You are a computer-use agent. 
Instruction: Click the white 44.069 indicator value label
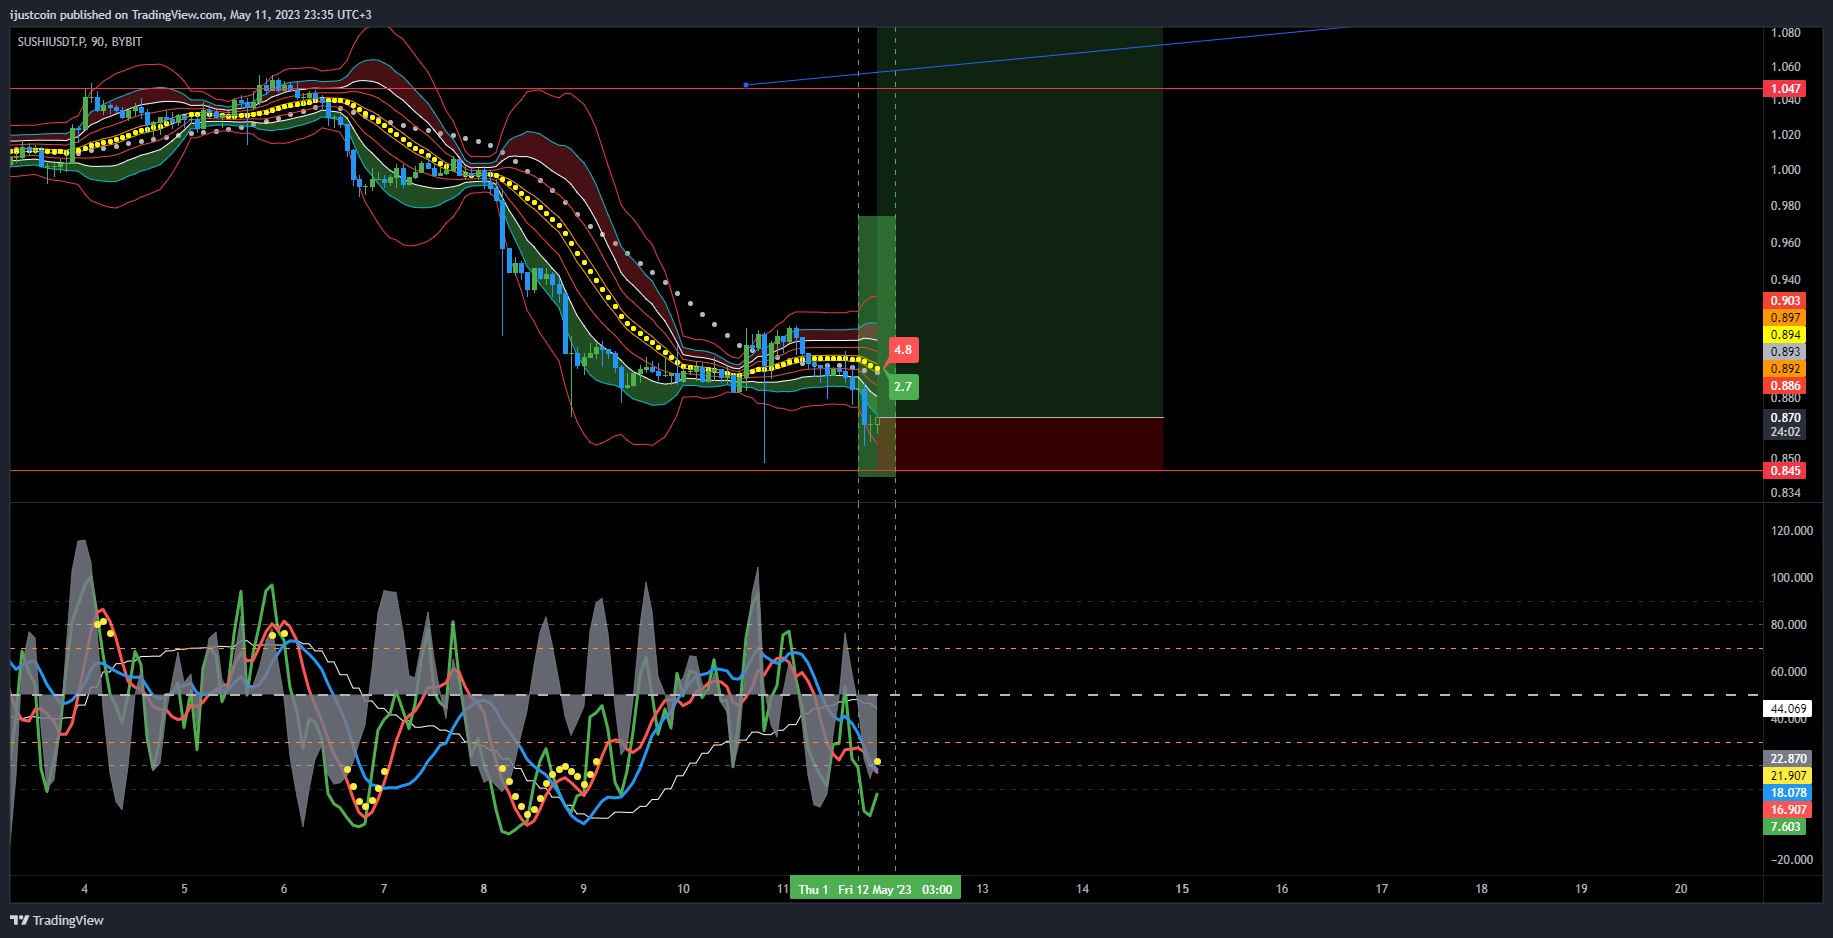pos(1789,709)
